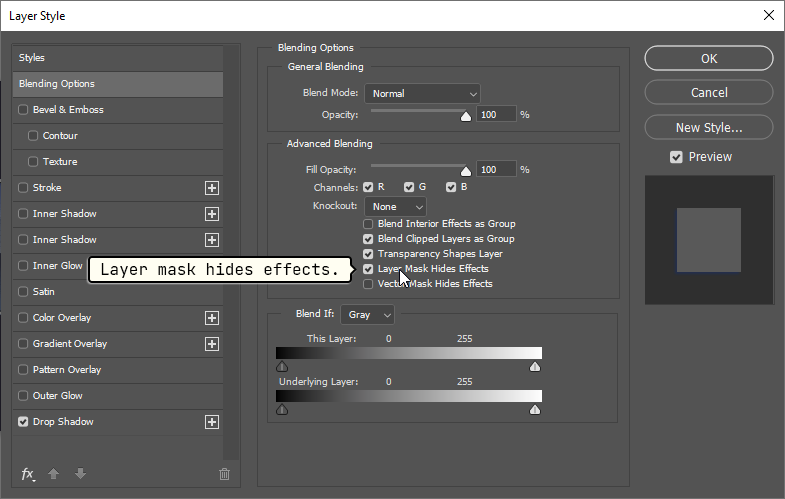The width and height of the screenshot is (785, 499).
Task: Toggle Blend Interior Effects as Group
Action: pos(369,224)
